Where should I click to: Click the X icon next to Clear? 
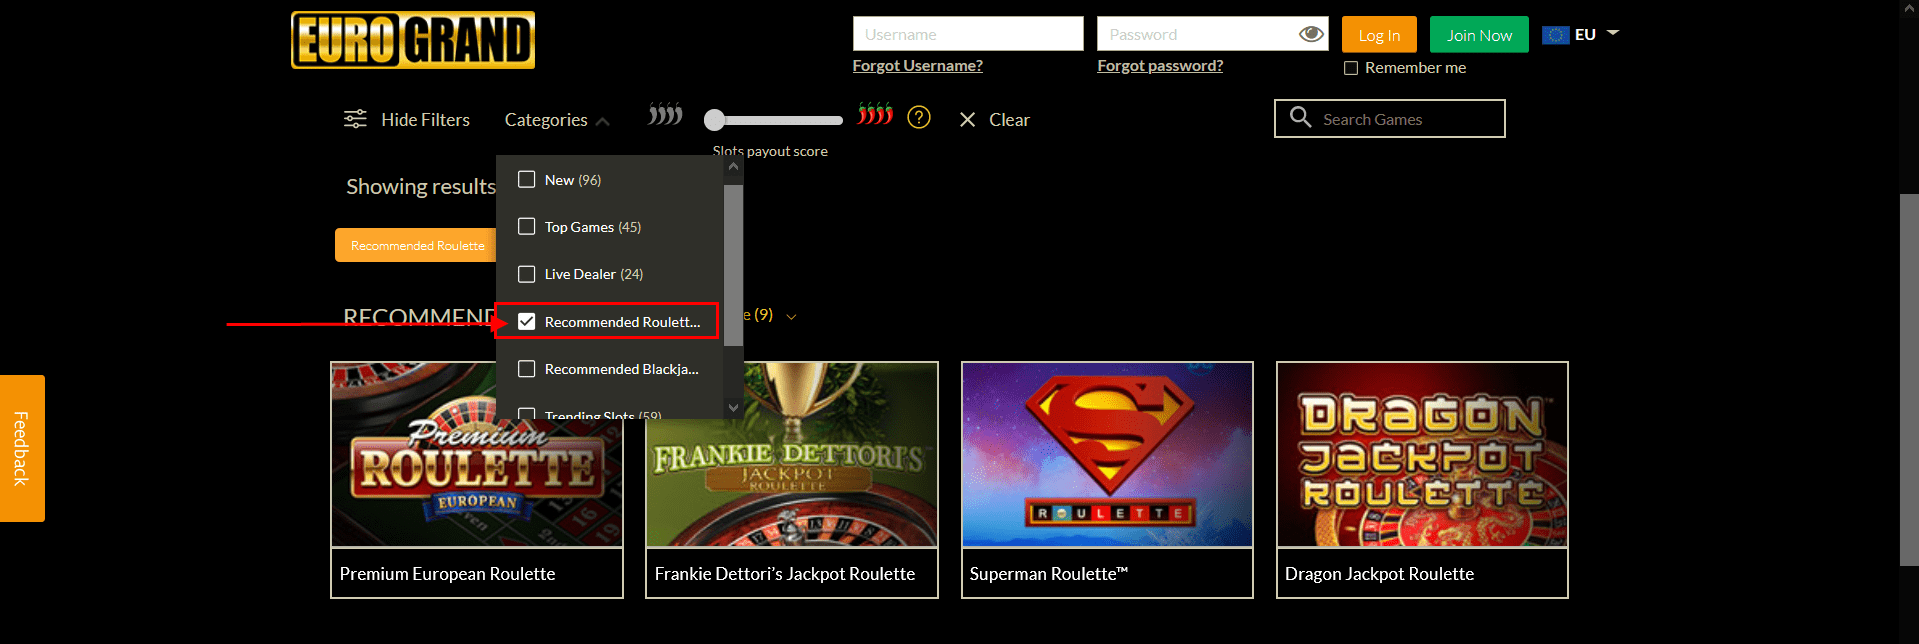click(x=967, y=120)
